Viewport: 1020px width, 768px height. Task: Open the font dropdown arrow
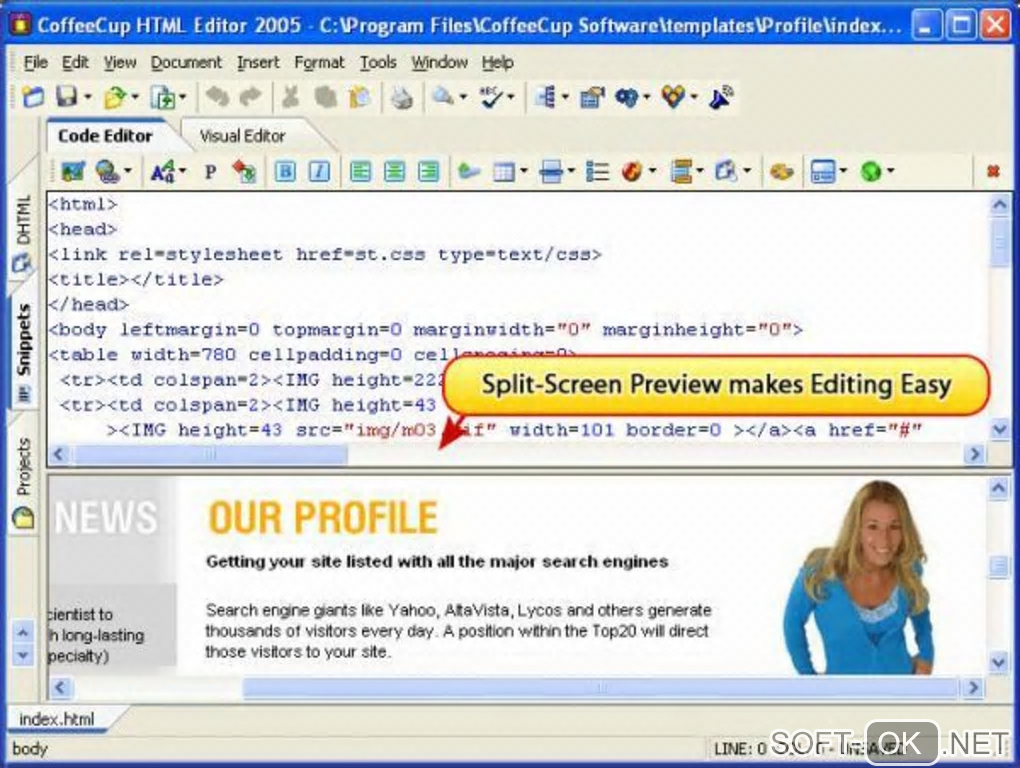(183, 172)
